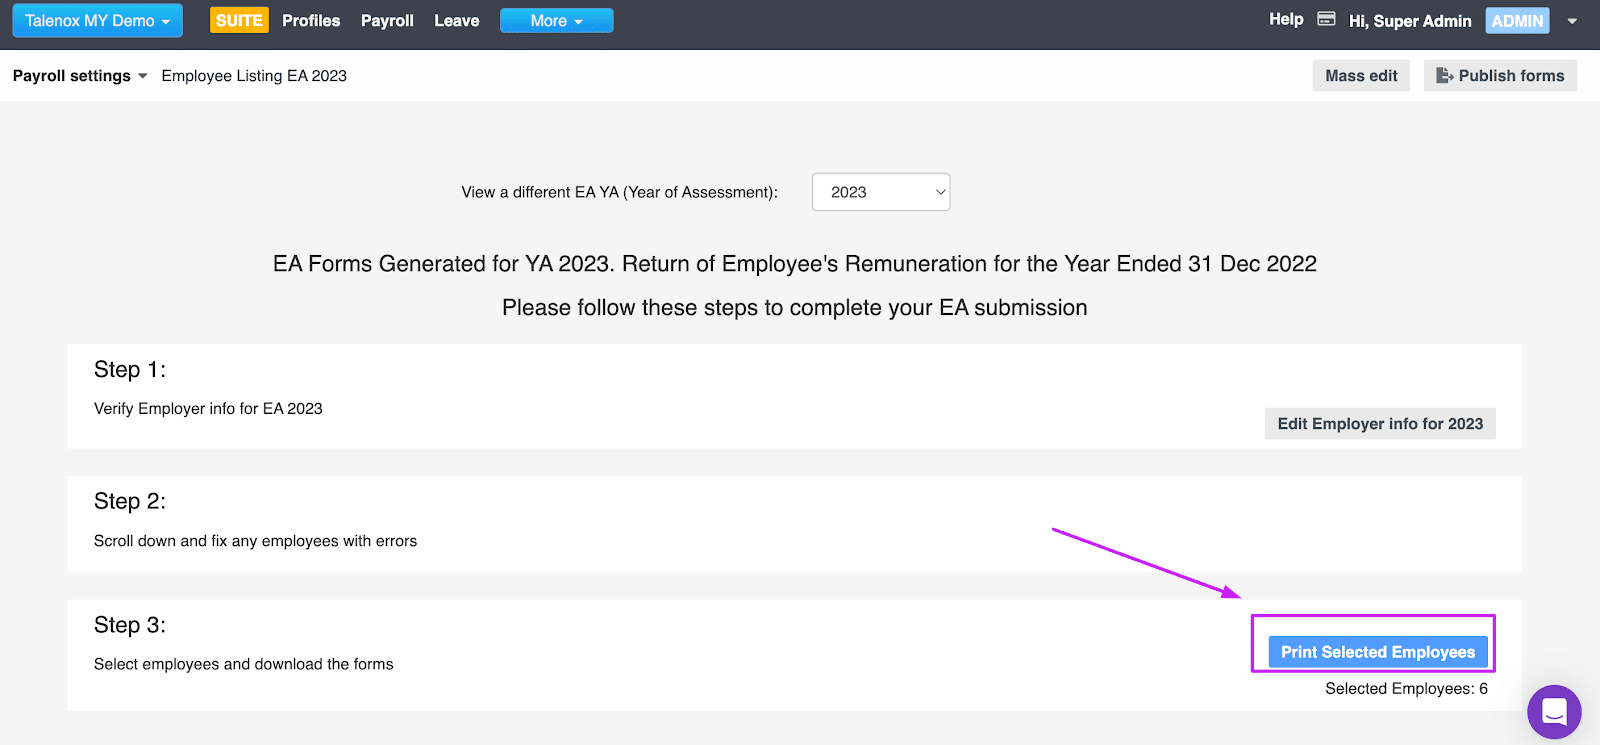Open the billing card icon near Help
The image size is (1600, 745).
1327,18
